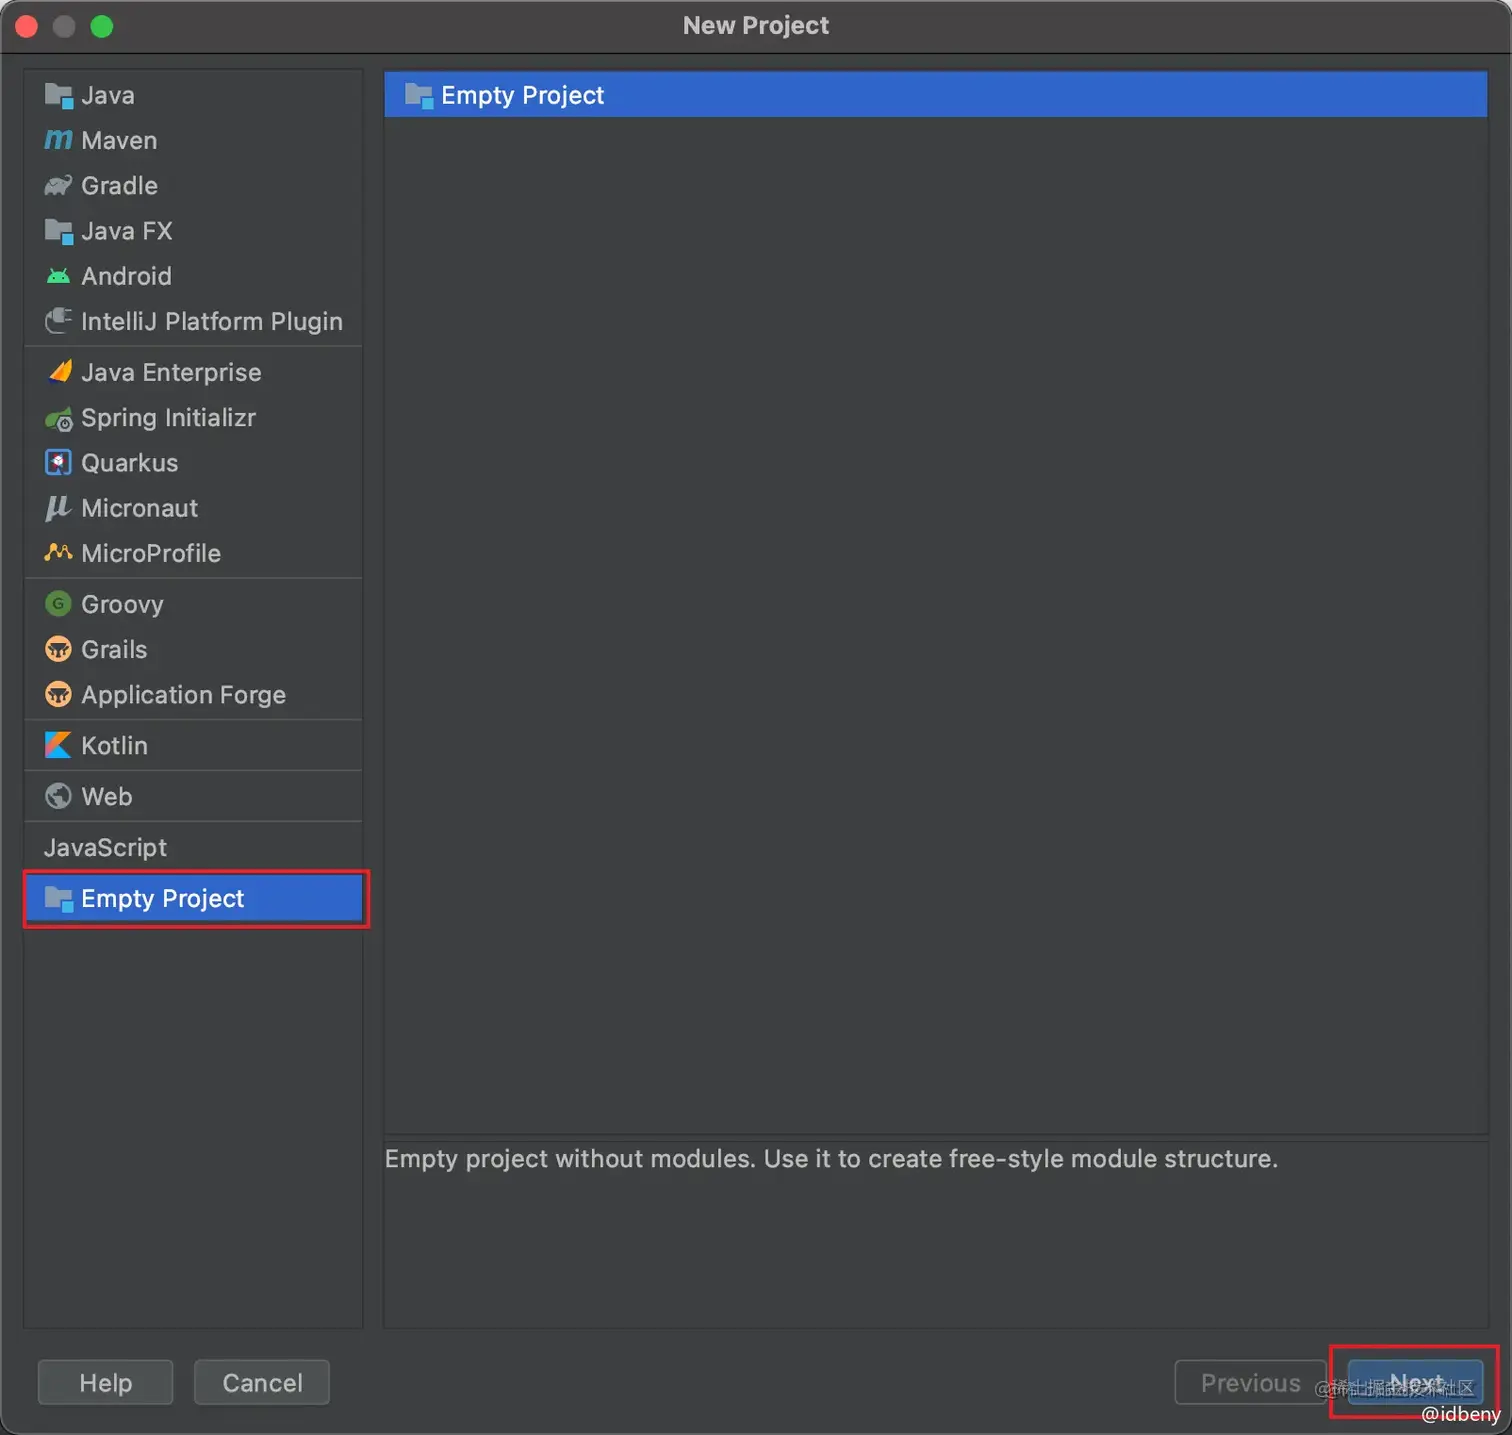Click the Previous button

[x=1250, y=1382]
